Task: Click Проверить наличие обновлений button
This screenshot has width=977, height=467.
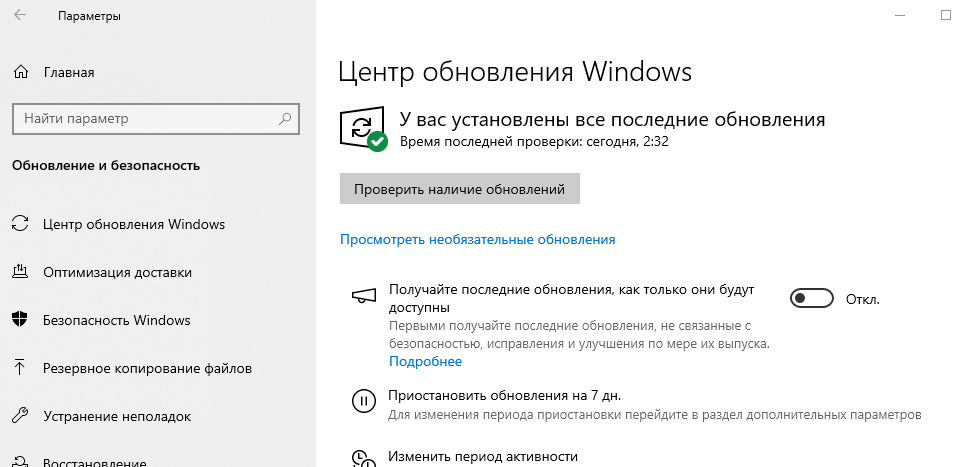Action: tap(460, 189)
